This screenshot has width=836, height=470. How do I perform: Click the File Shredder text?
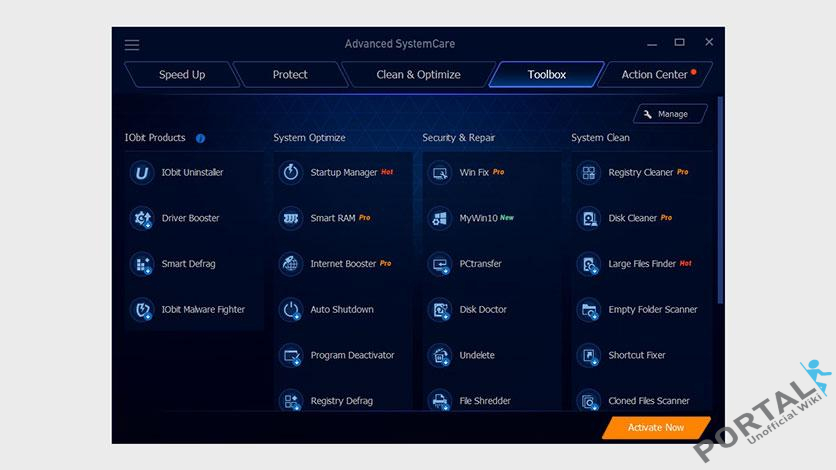coord(485,401)
